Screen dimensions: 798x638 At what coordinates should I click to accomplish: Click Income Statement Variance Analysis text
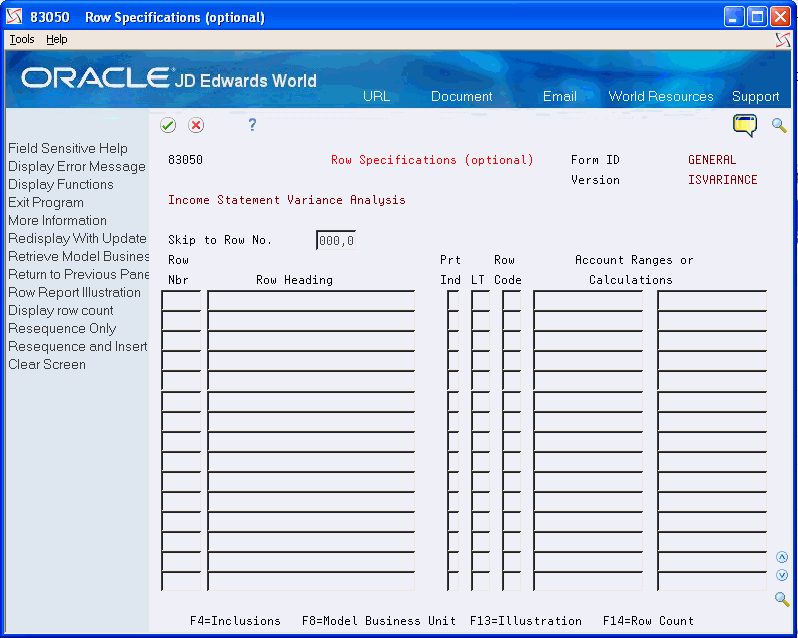point(287,200)
